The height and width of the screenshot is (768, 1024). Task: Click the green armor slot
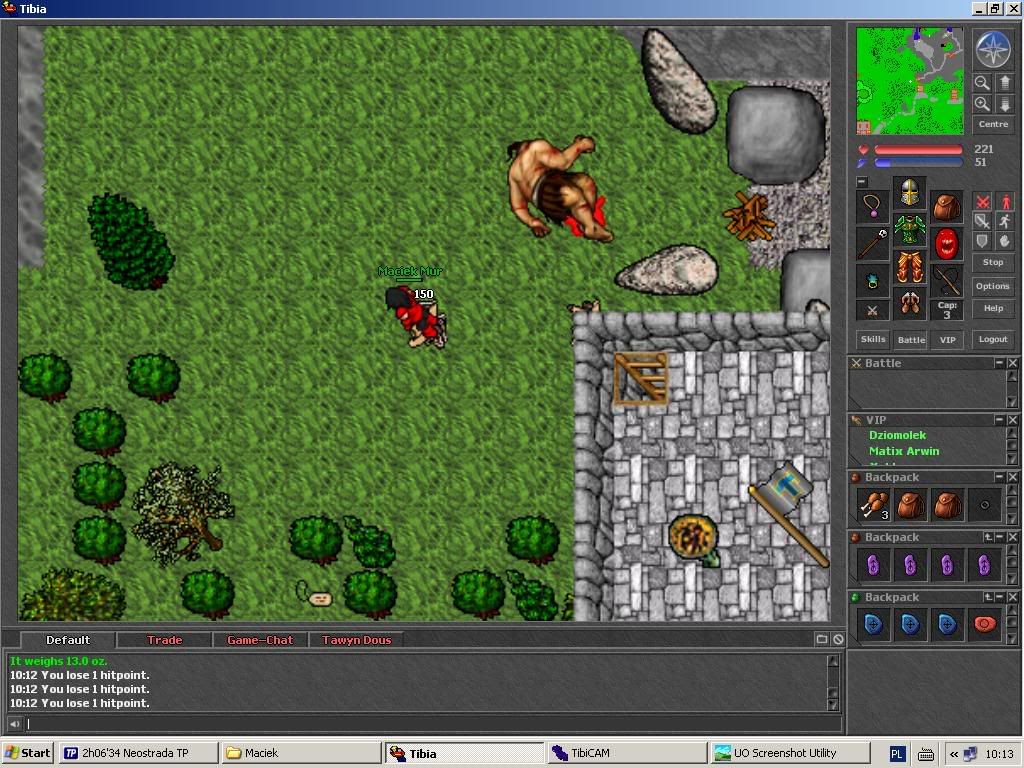(909, 230)
